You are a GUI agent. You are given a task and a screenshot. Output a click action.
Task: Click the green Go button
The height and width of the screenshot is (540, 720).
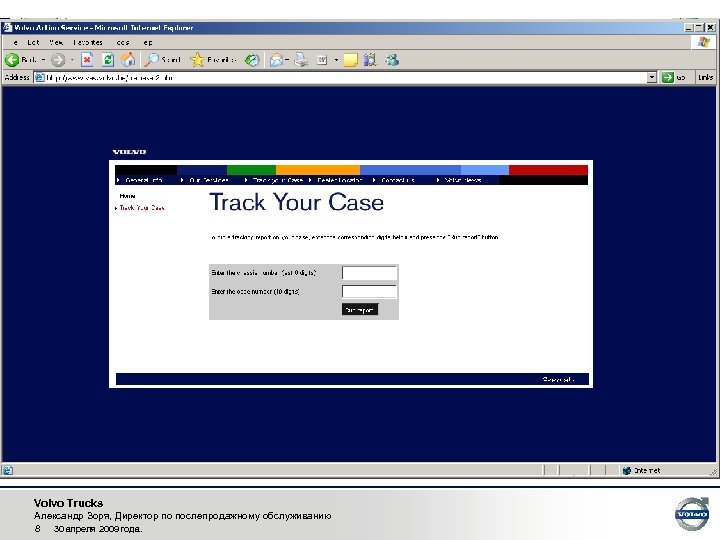[674, 77]
